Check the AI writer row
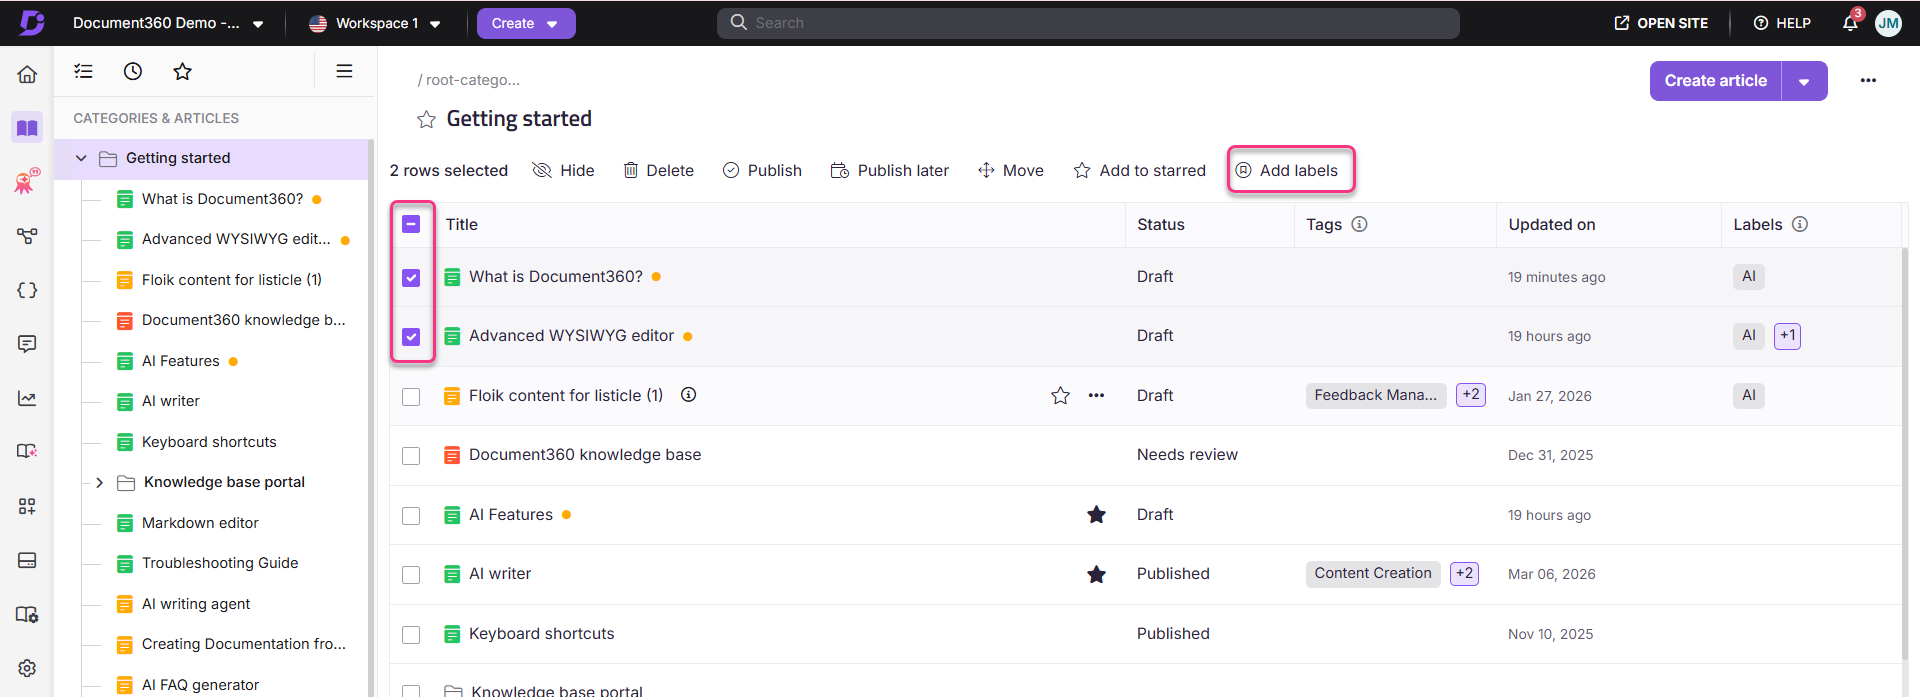1920x697 pixels. (x=411, y=574)
